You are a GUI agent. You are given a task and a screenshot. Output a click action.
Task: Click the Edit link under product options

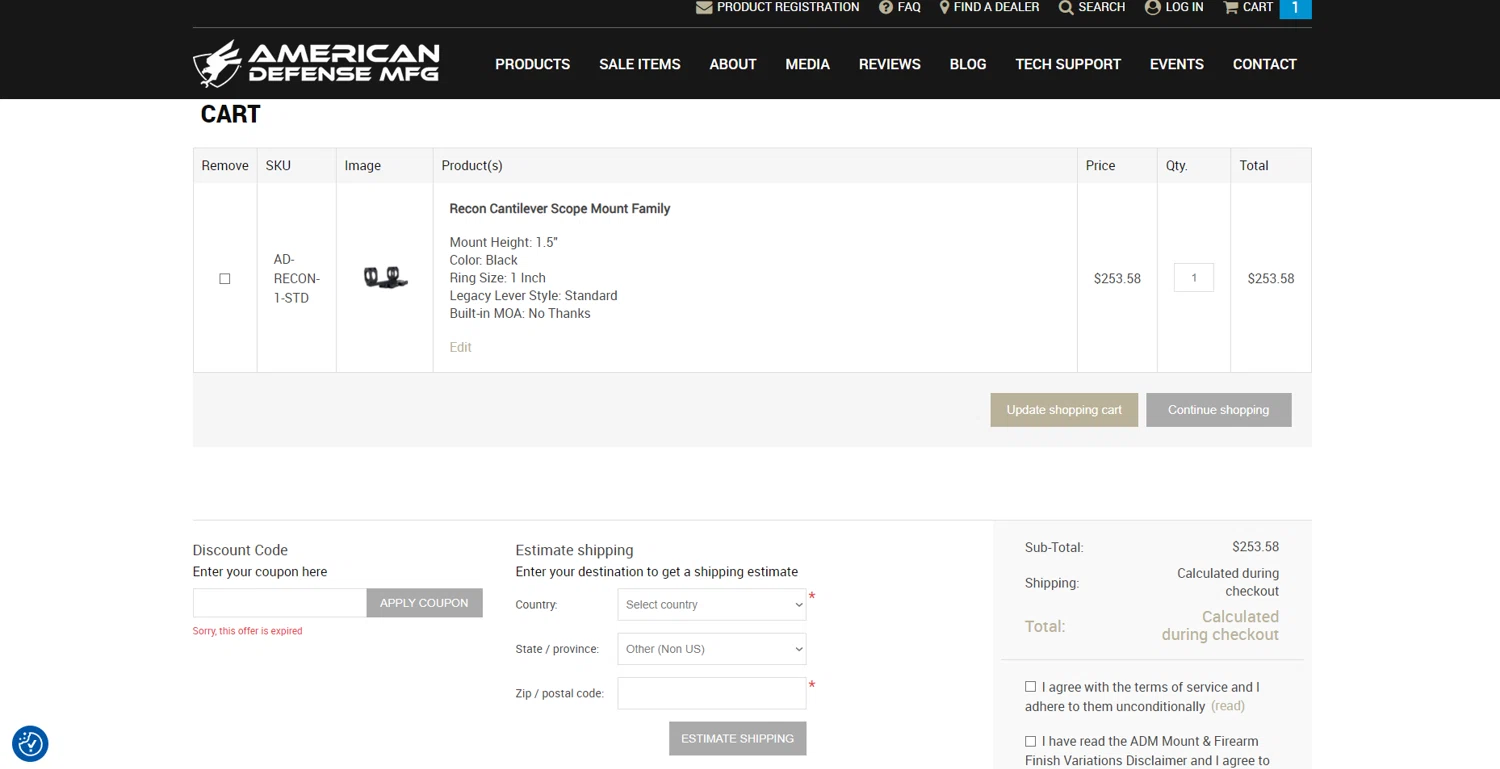tap(460, 347)
